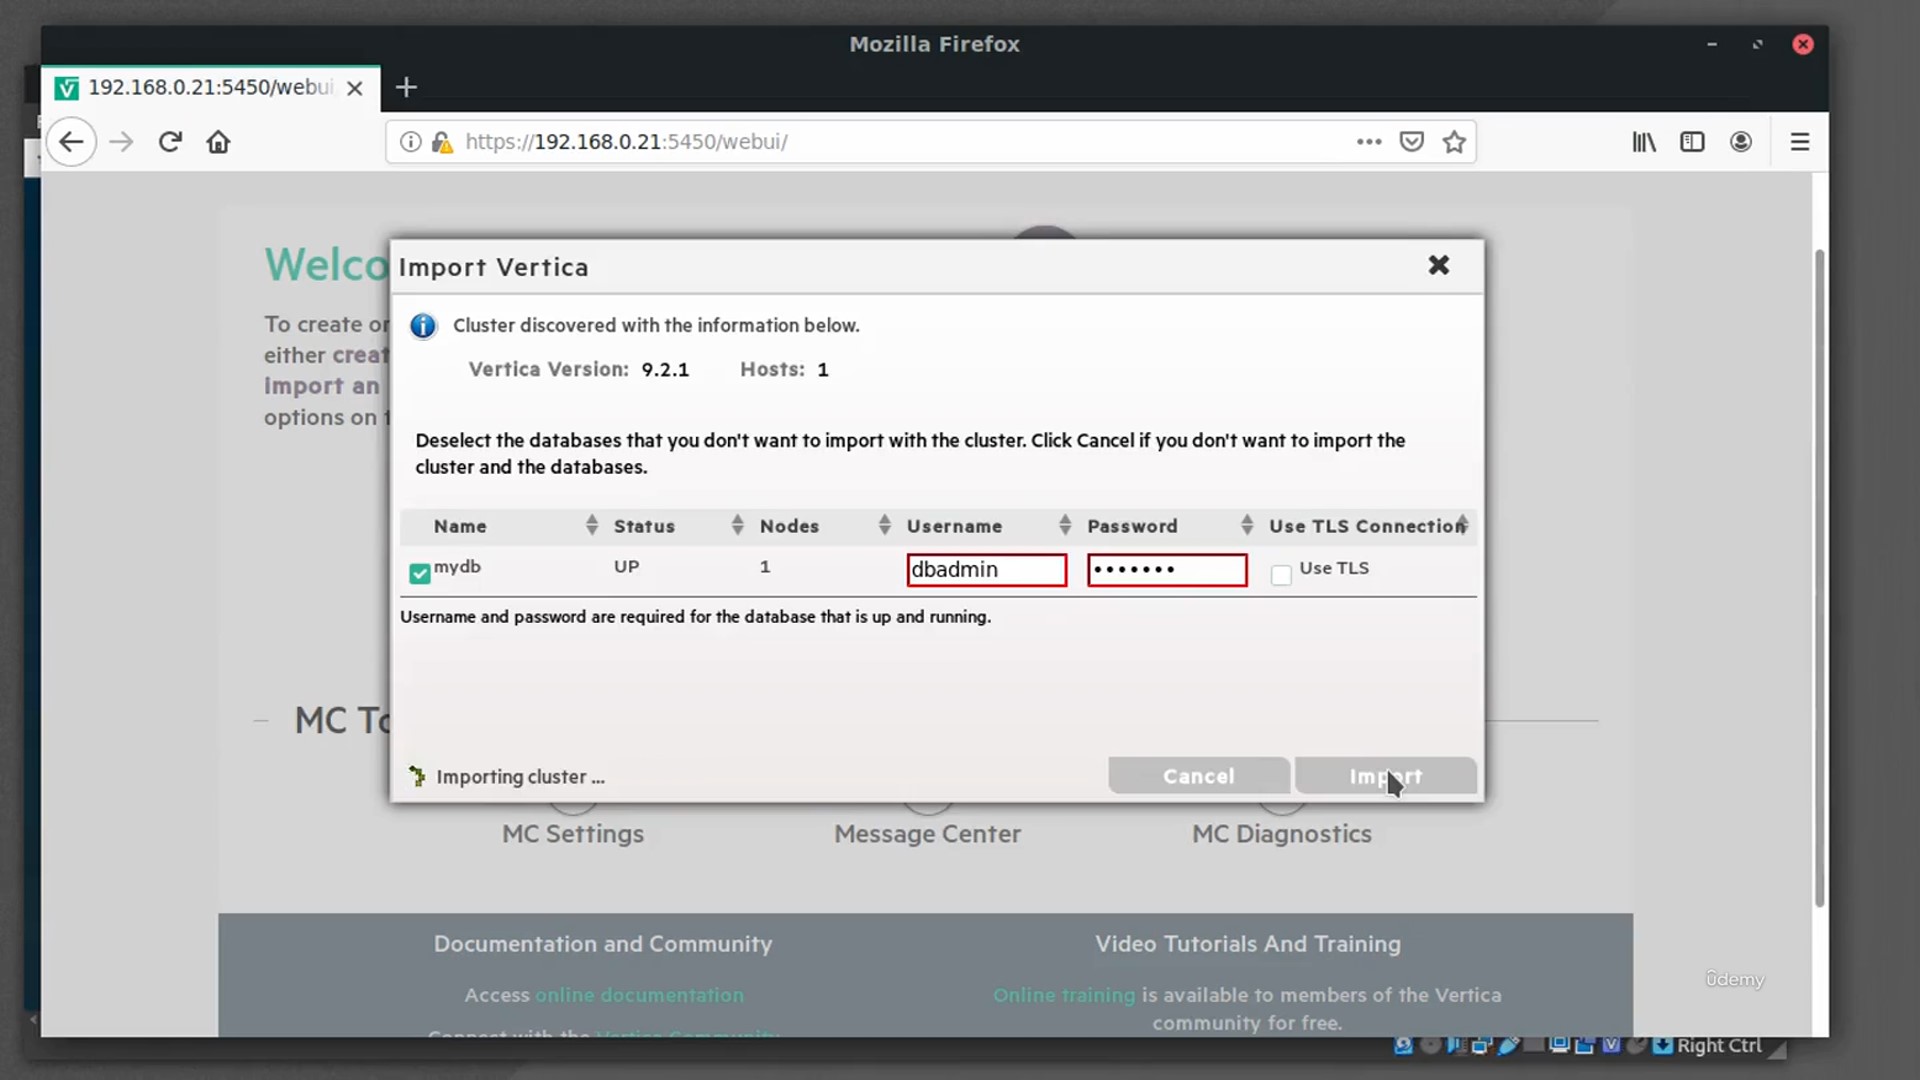Click the mydb database name
This screenshot has width=1920, height=1080.
click(457, 566)
